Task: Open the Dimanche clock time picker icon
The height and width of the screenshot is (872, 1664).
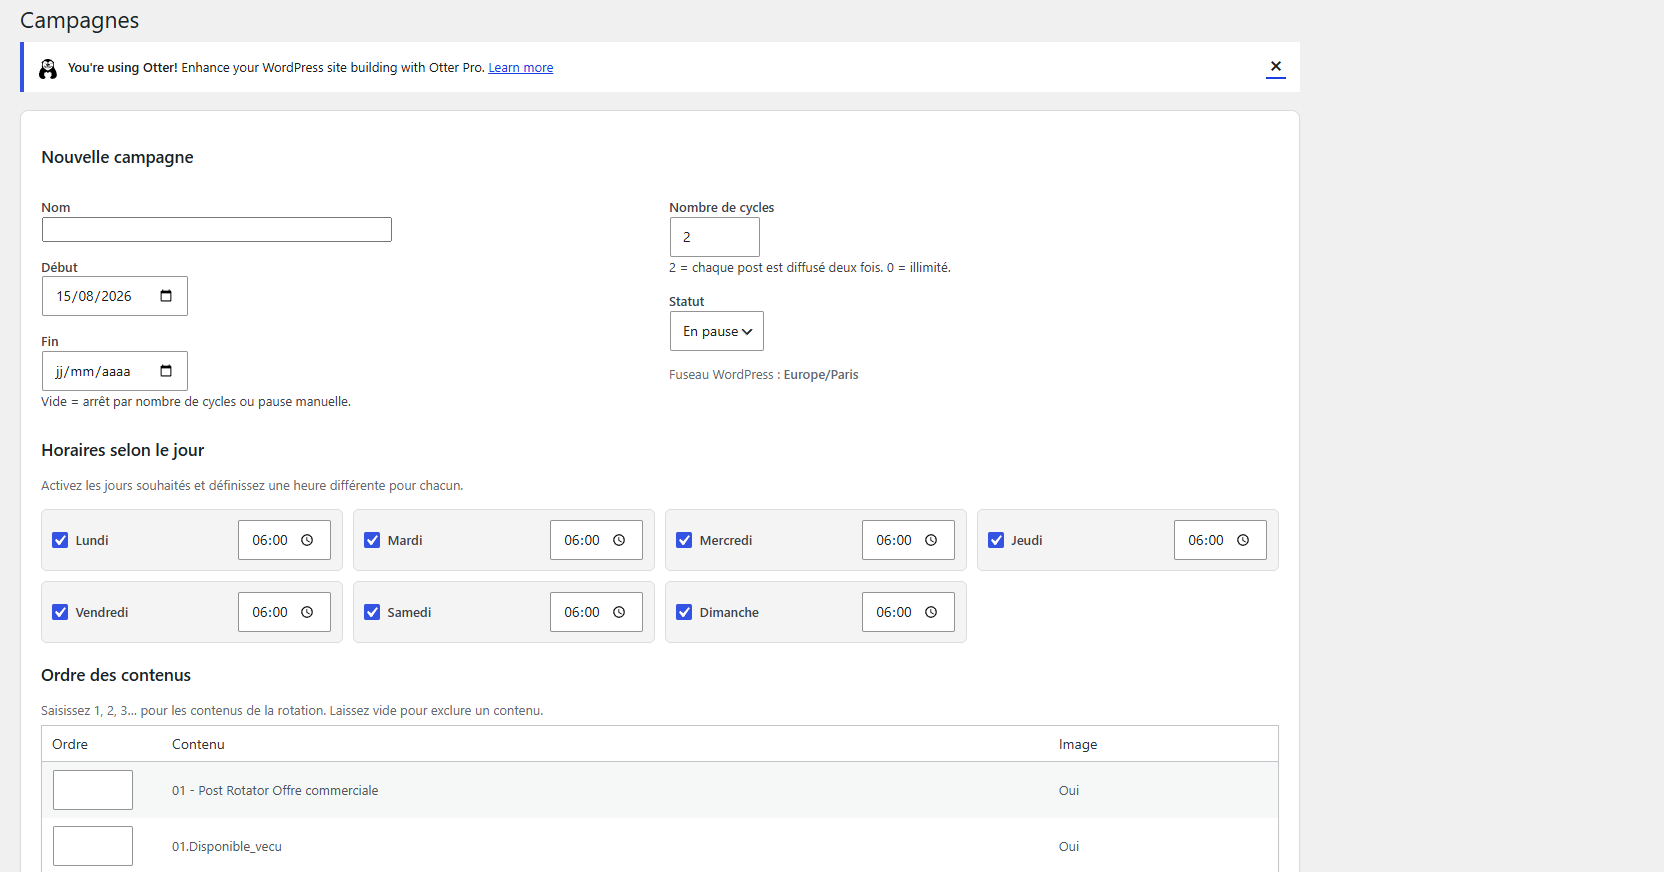Action: point(931,612)
